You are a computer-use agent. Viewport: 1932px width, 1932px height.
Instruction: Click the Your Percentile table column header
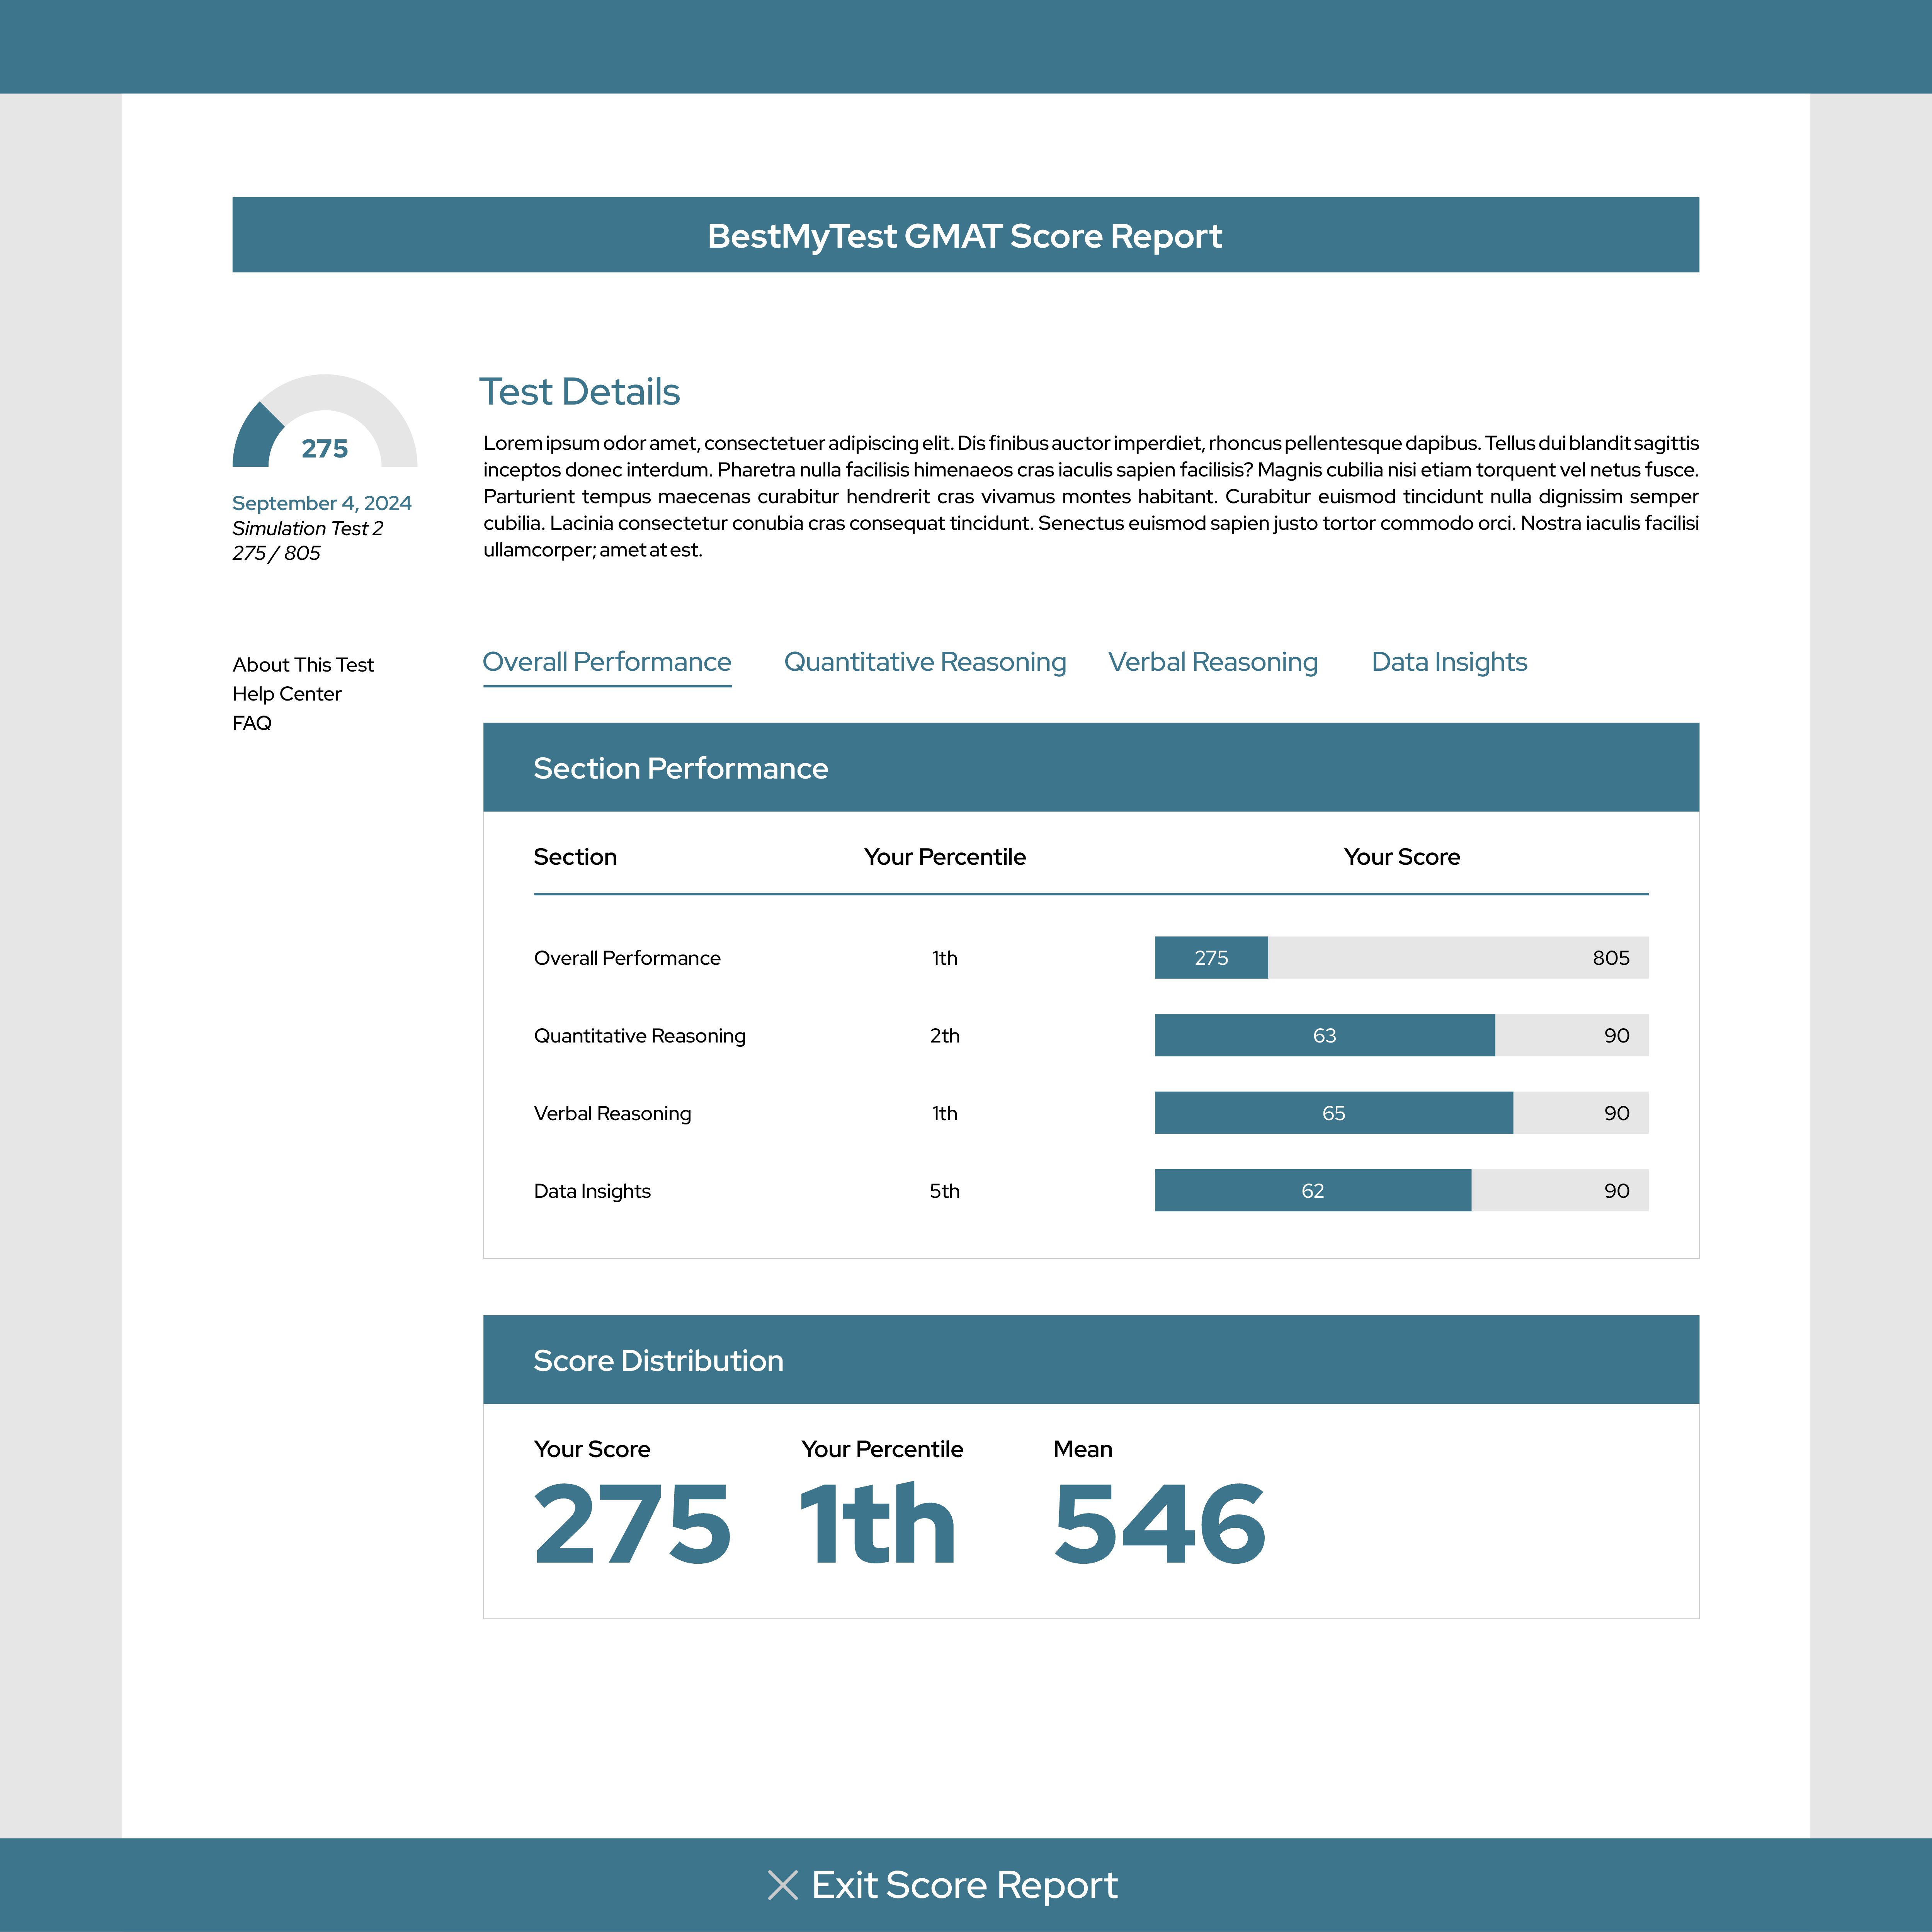pyautogui.click(x=945, y=857)
